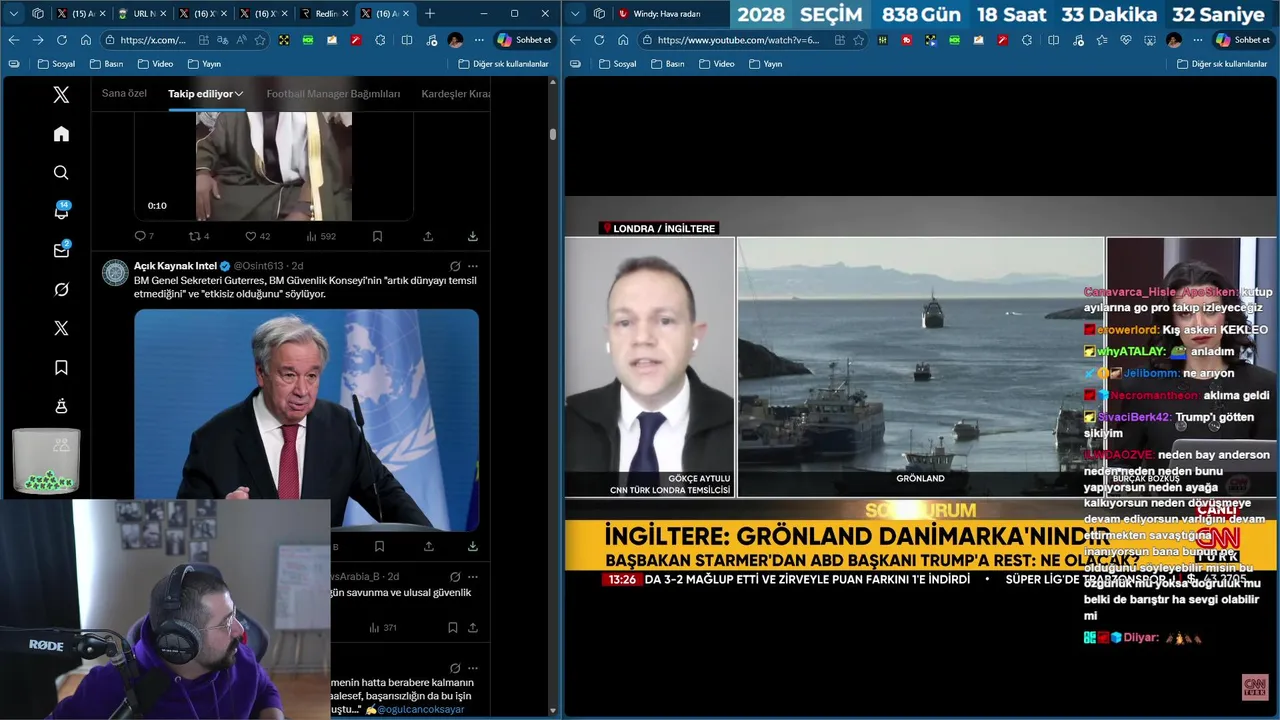
Task: Open workspaces icon in X browser window
Action: pyautogui.click(x=38, y=13)
